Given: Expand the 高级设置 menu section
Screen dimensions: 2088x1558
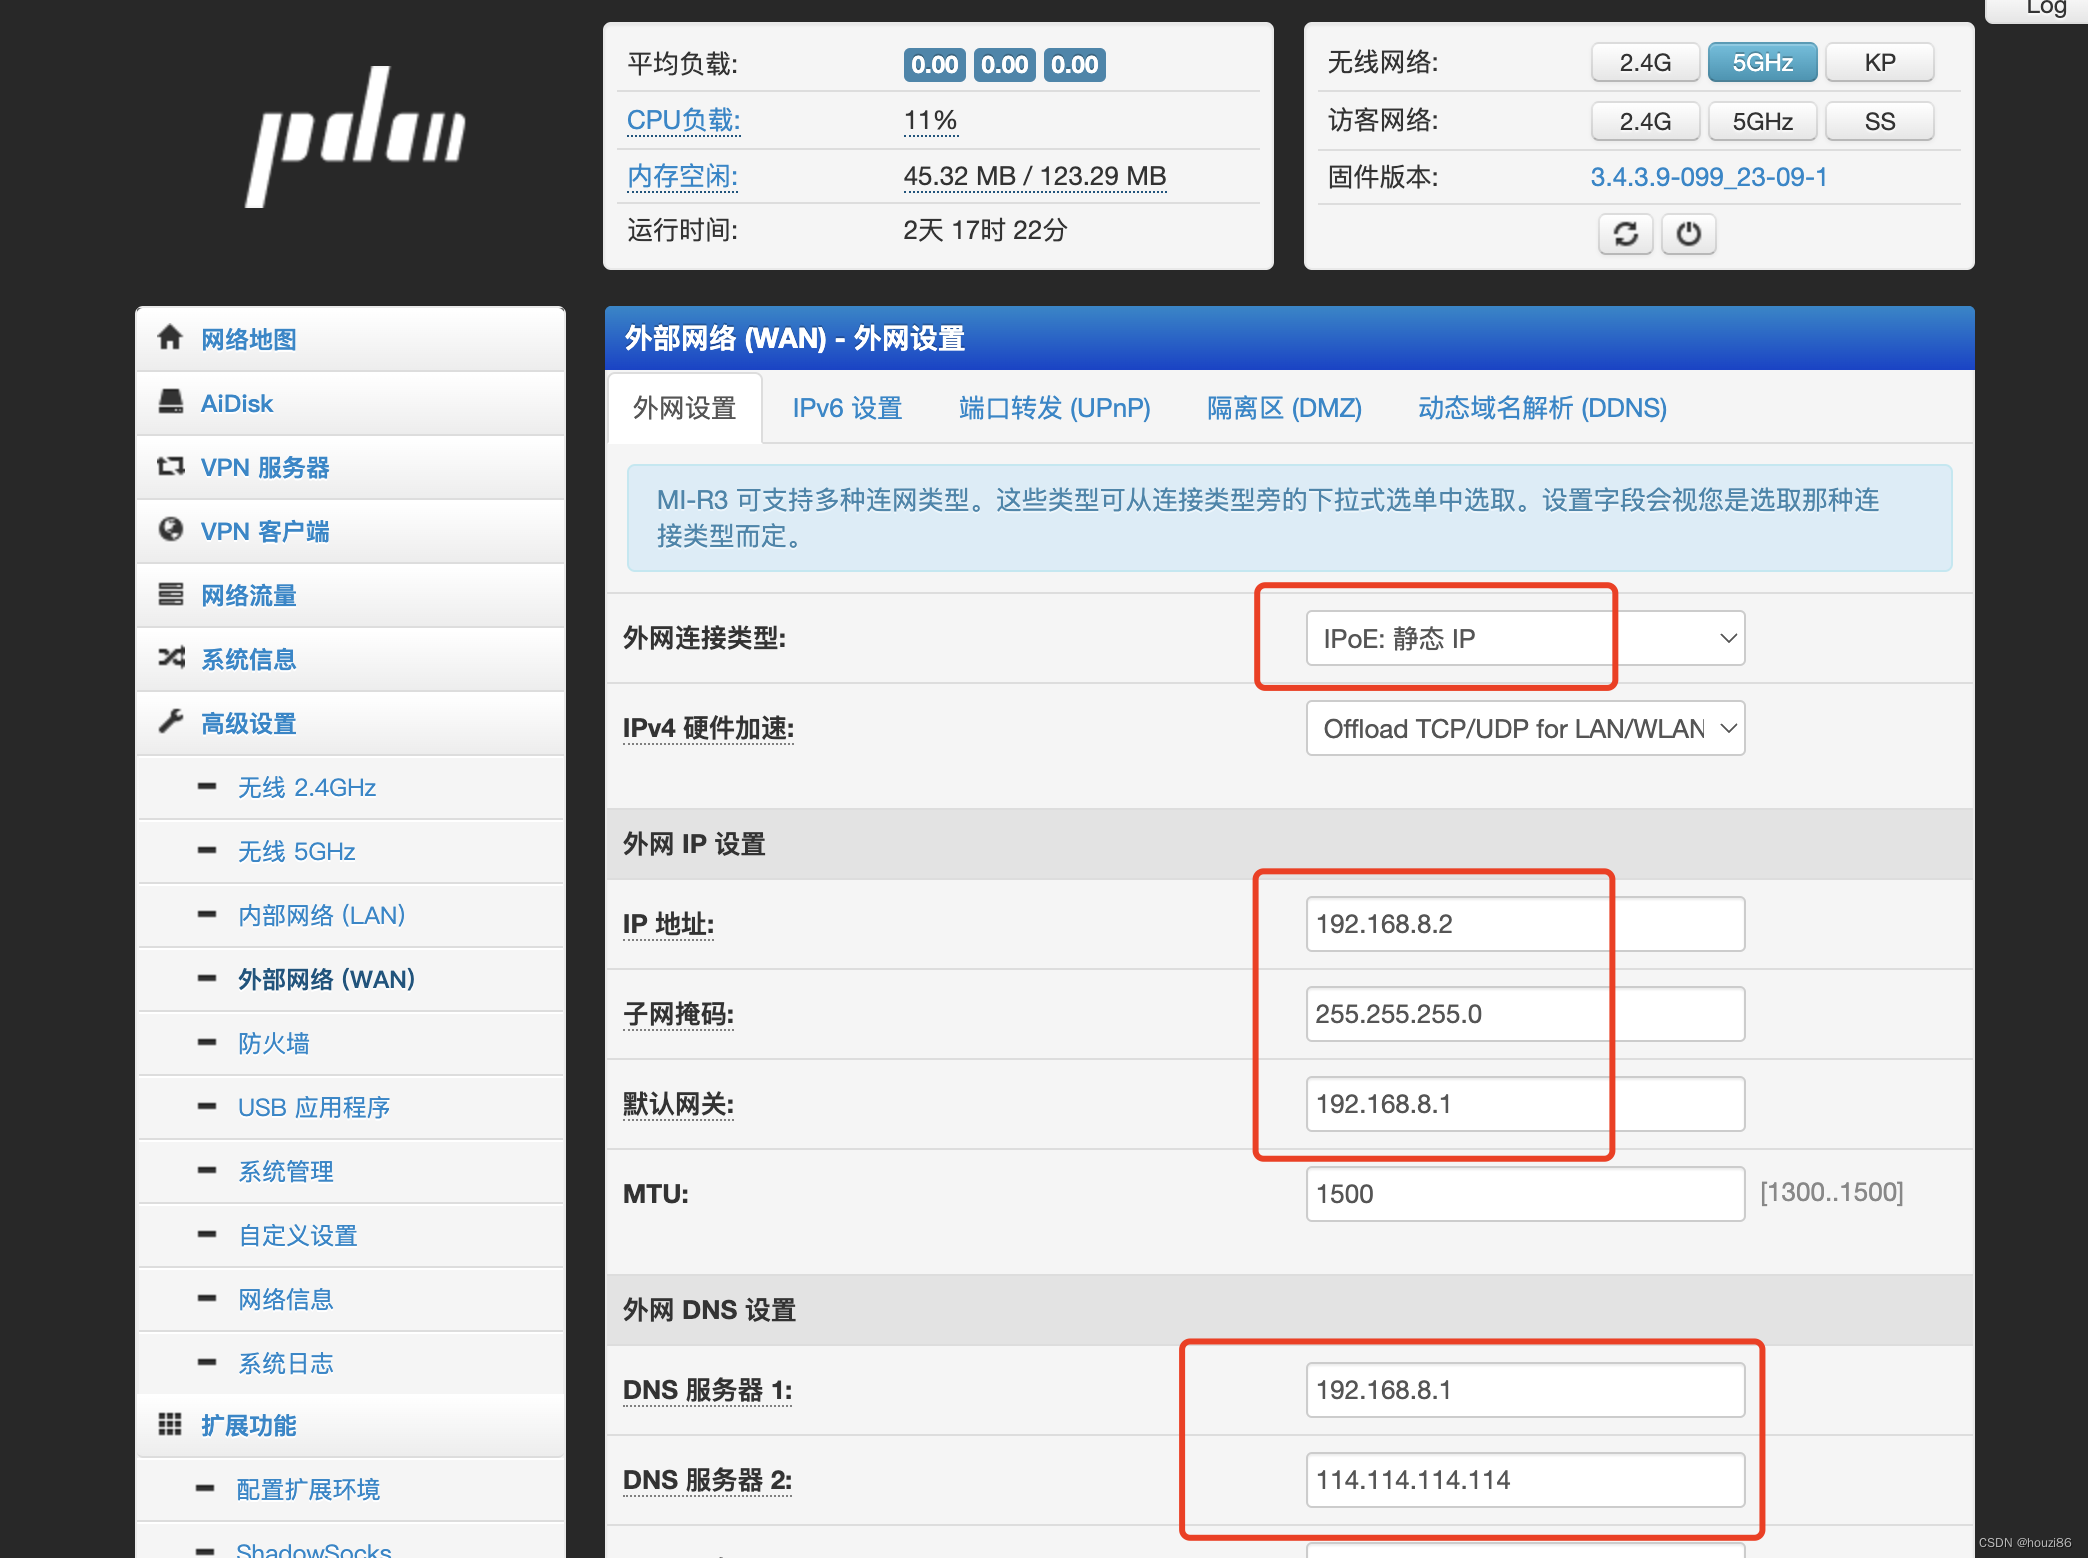Looking at the screenshot, I should coord(248,723).
